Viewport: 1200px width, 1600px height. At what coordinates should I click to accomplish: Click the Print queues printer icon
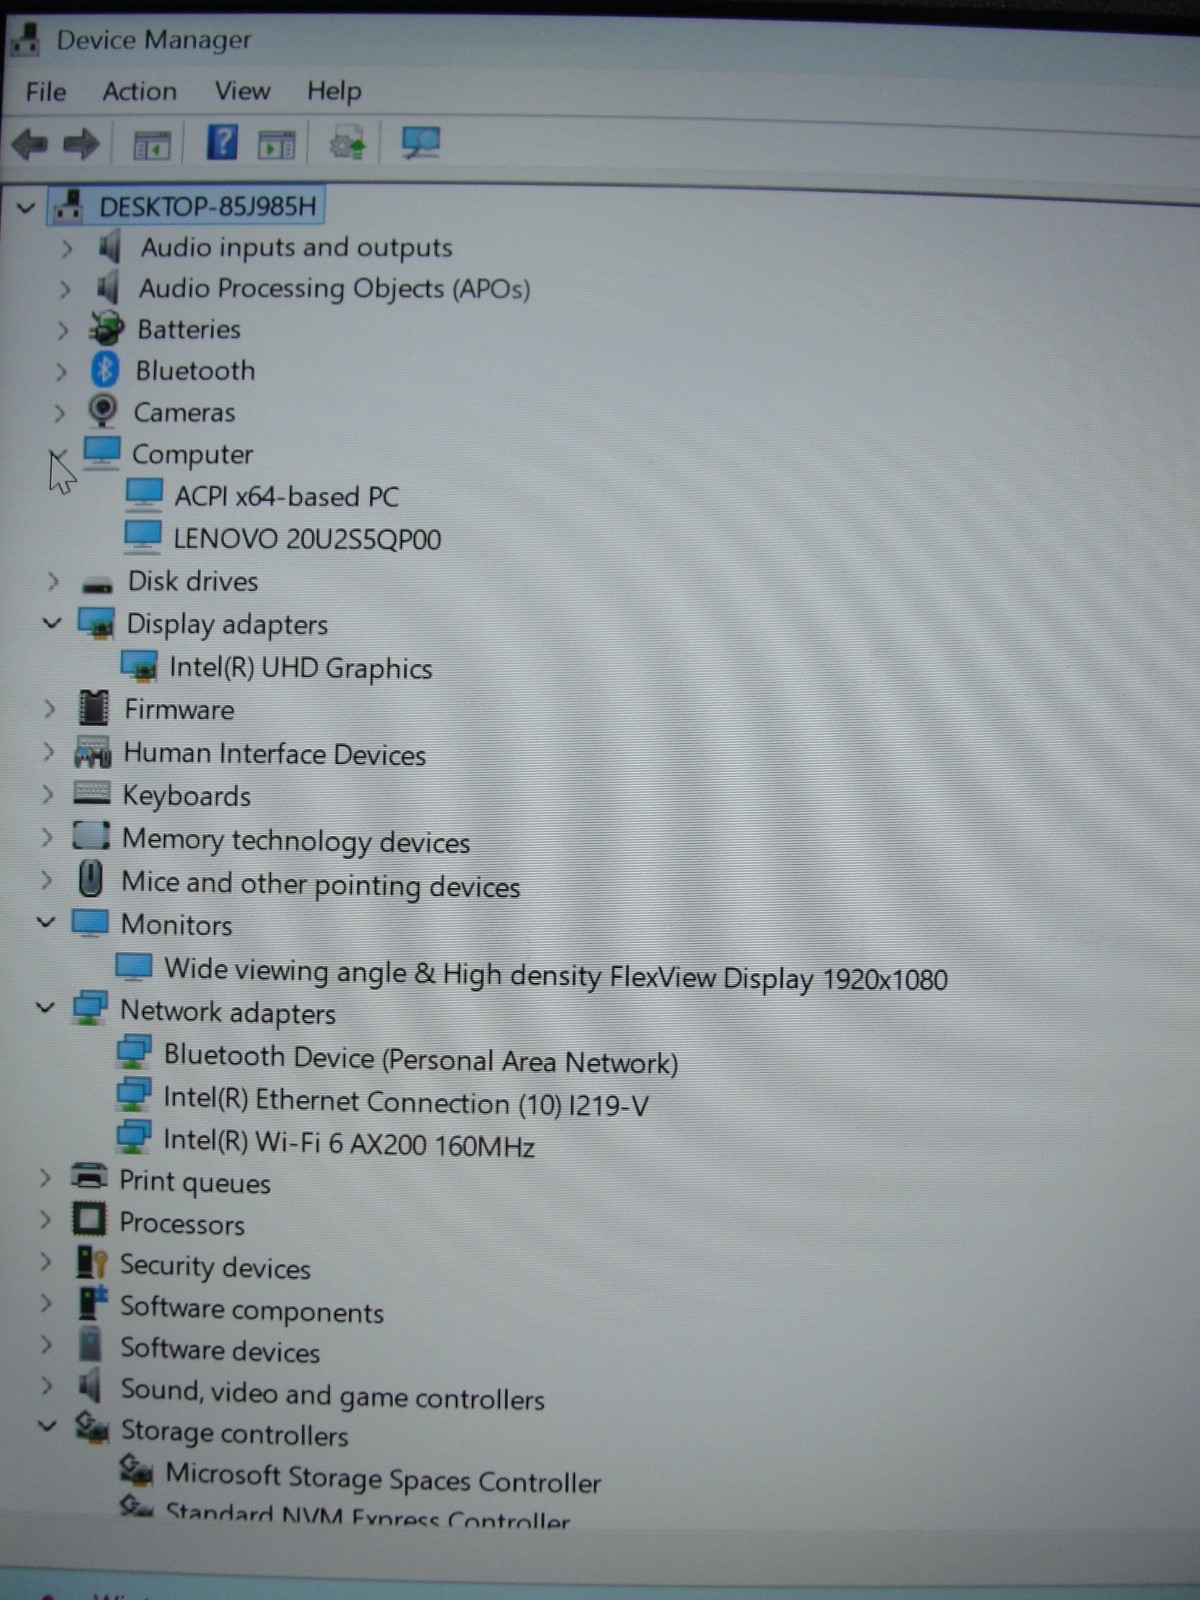click(x=89, y=1177)
